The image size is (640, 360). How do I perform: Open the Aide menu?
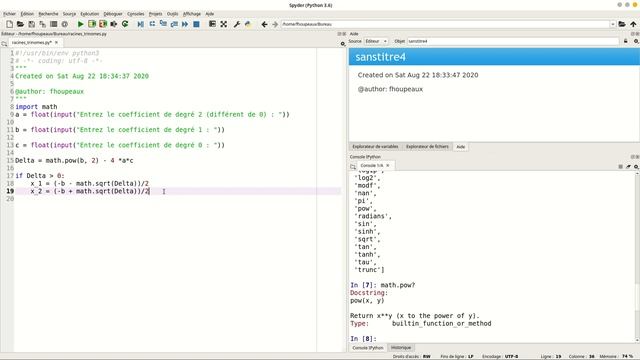point(210,14)
